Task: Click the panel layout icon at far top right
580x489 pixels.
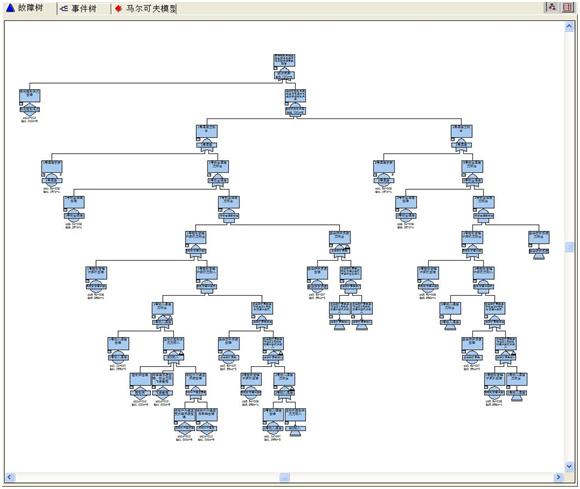Action: click(568, 7)
